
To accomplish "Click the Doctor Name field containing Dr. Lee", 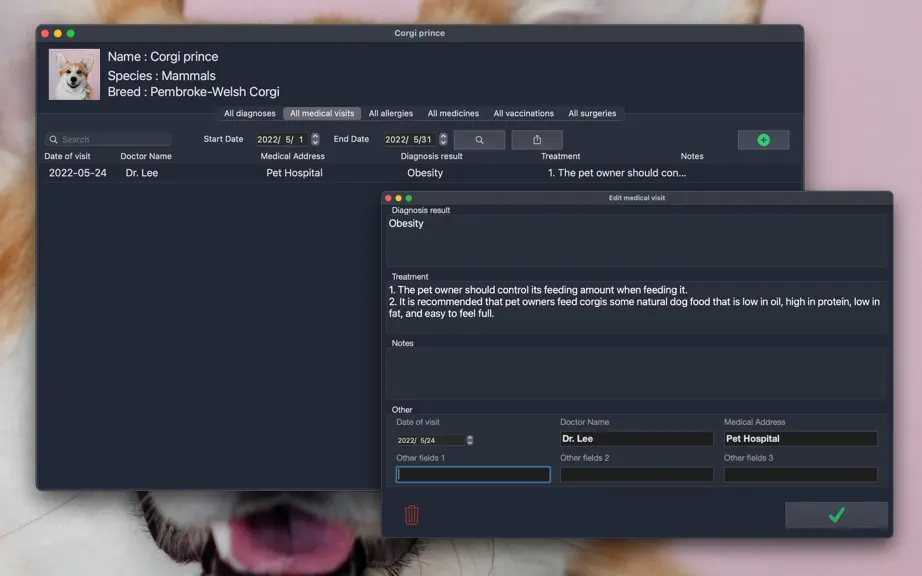I will [636, 438].
